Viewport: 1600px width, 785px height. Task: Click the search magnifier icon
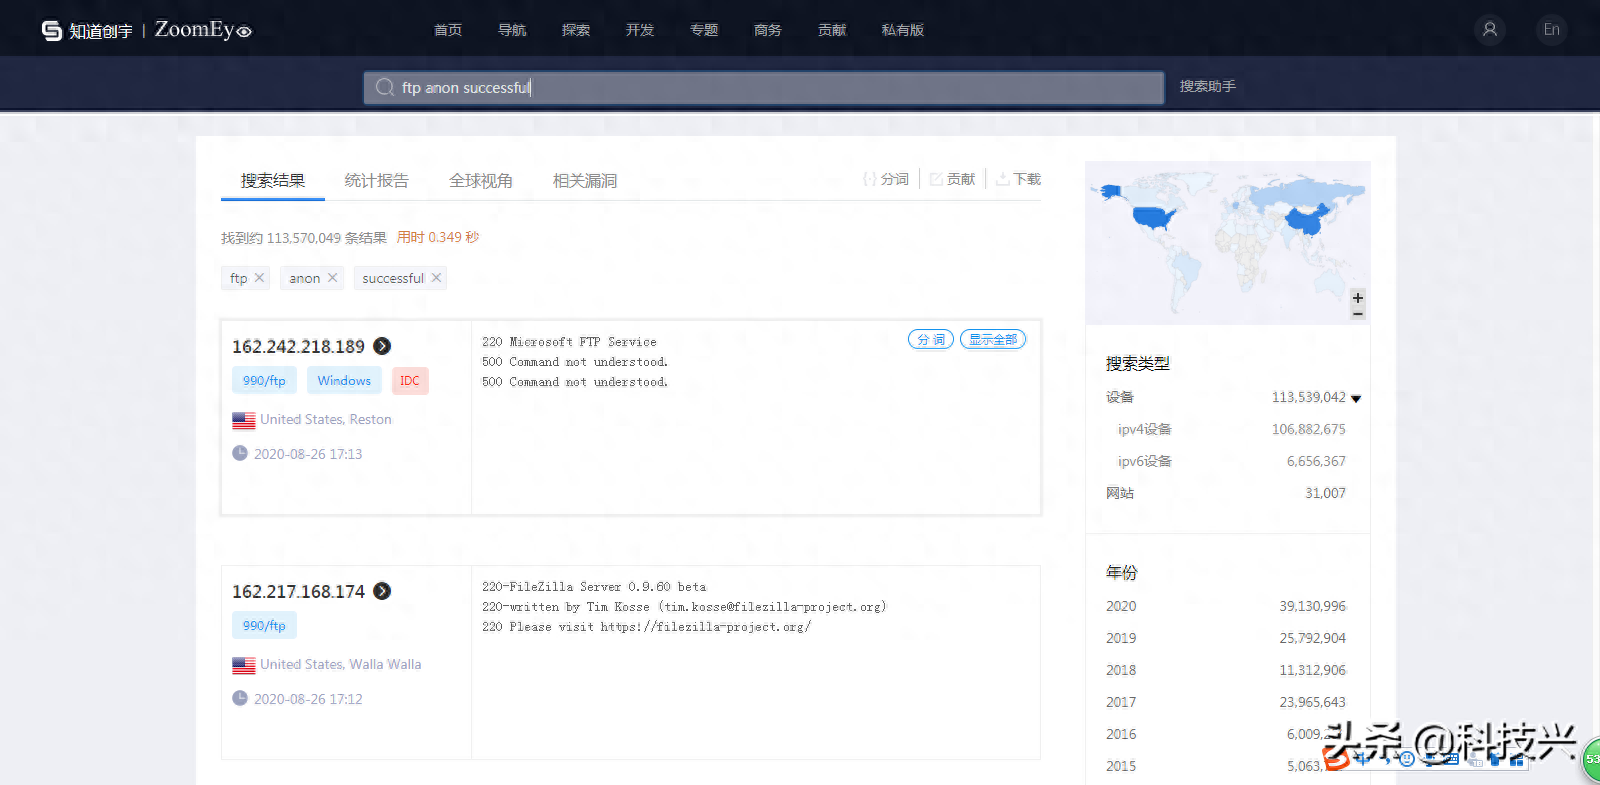384,87
